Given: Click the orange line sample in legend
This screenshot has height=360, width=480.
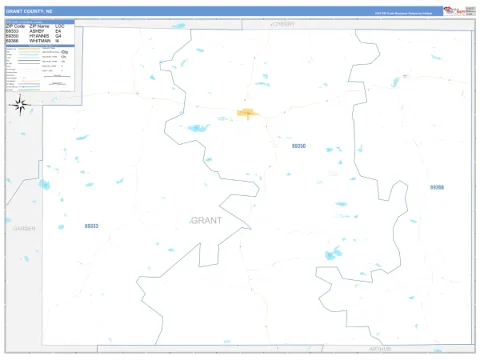Looking at the screenshot, I should point(29,49).
